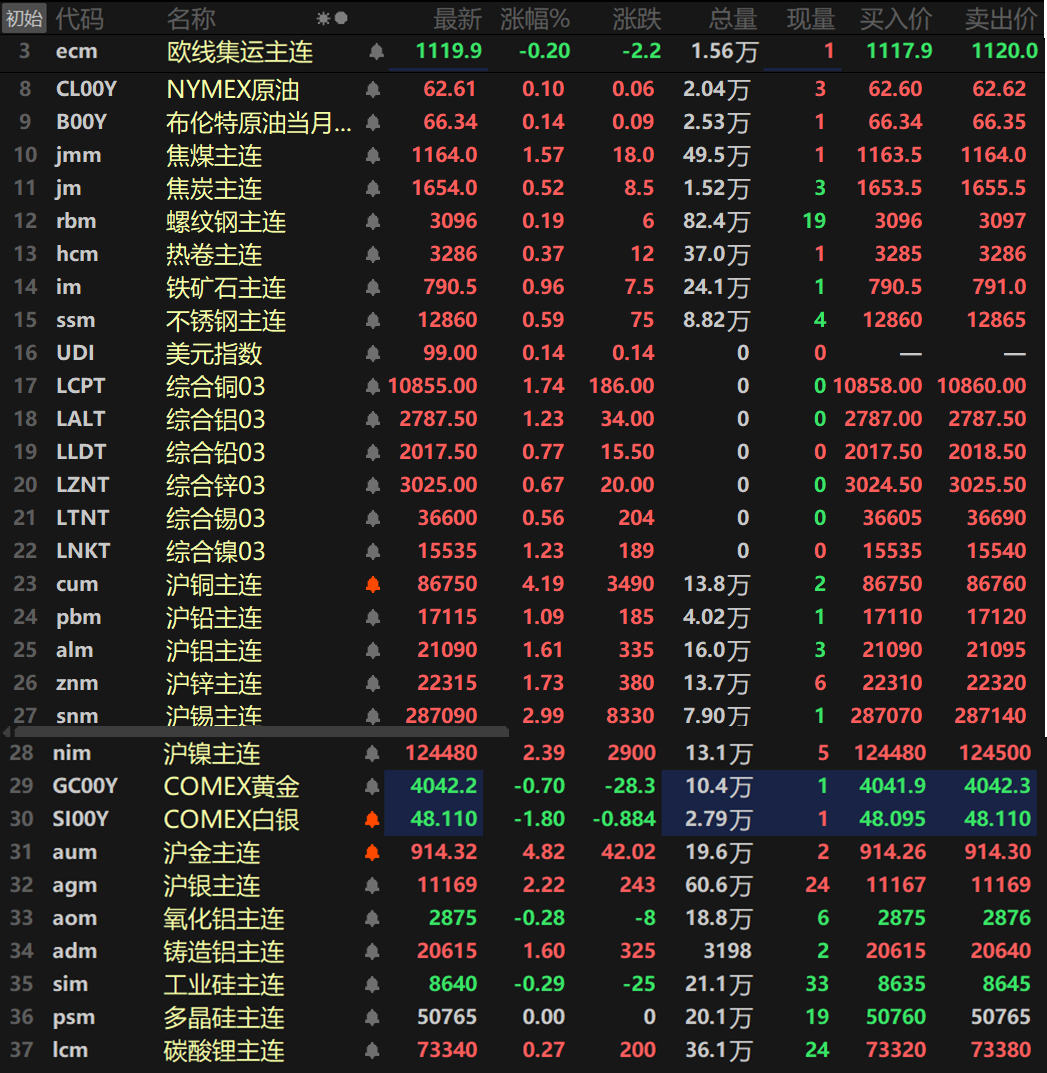Enable alert bell for 综合铅03
The image size is (1047, 1073).
coord(373,452)
